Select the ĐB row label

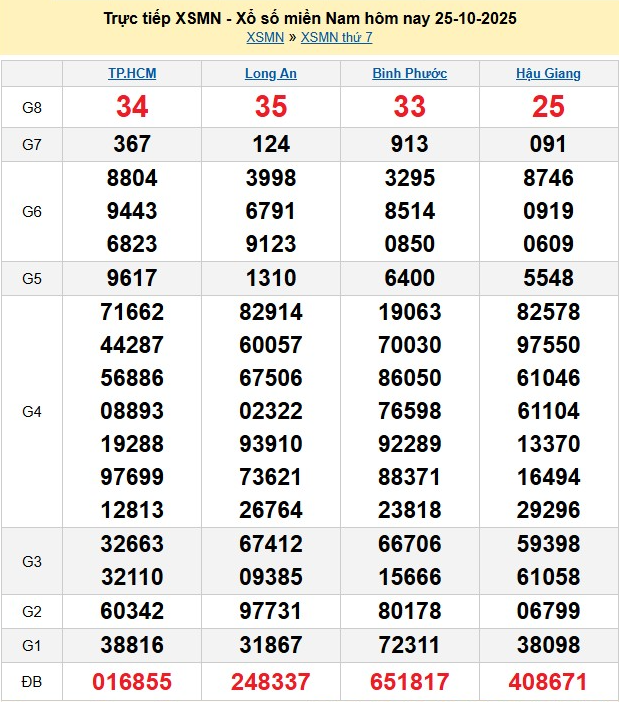click(32, 682)
